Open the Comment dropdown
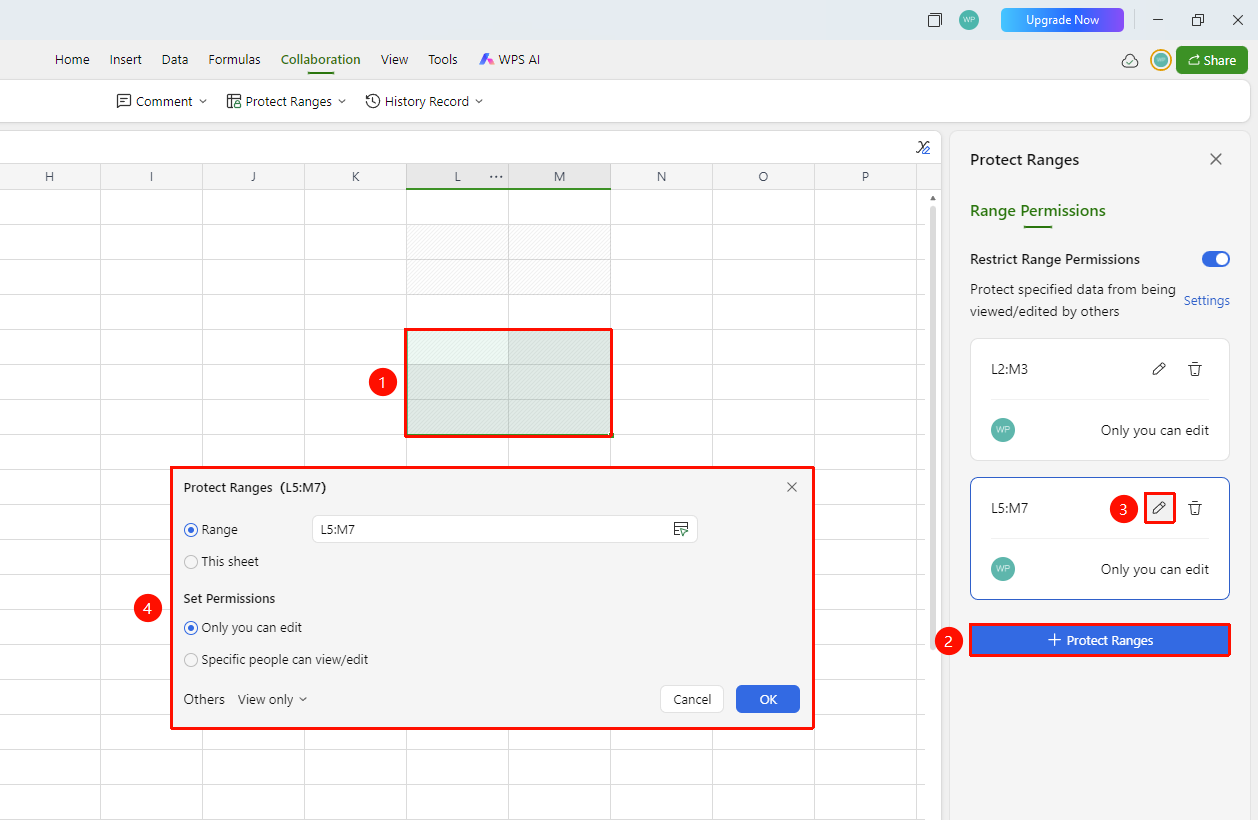The height and width of the screenshot is (820, 1258). click(162, 101)
